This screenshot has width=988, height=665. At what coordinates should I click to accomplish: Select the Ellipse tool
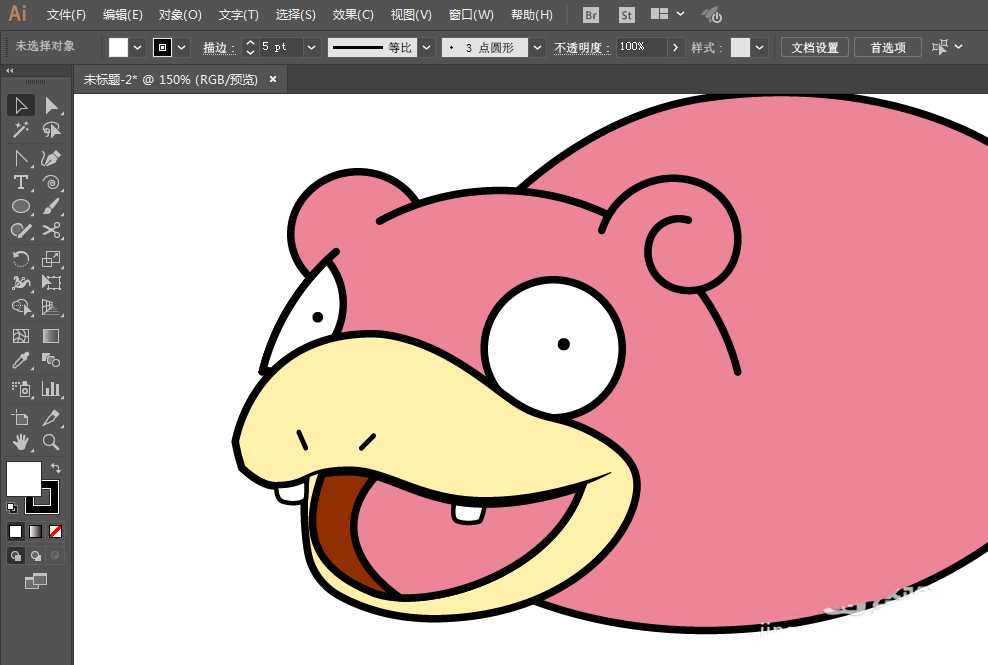click(x=21, y=206)
